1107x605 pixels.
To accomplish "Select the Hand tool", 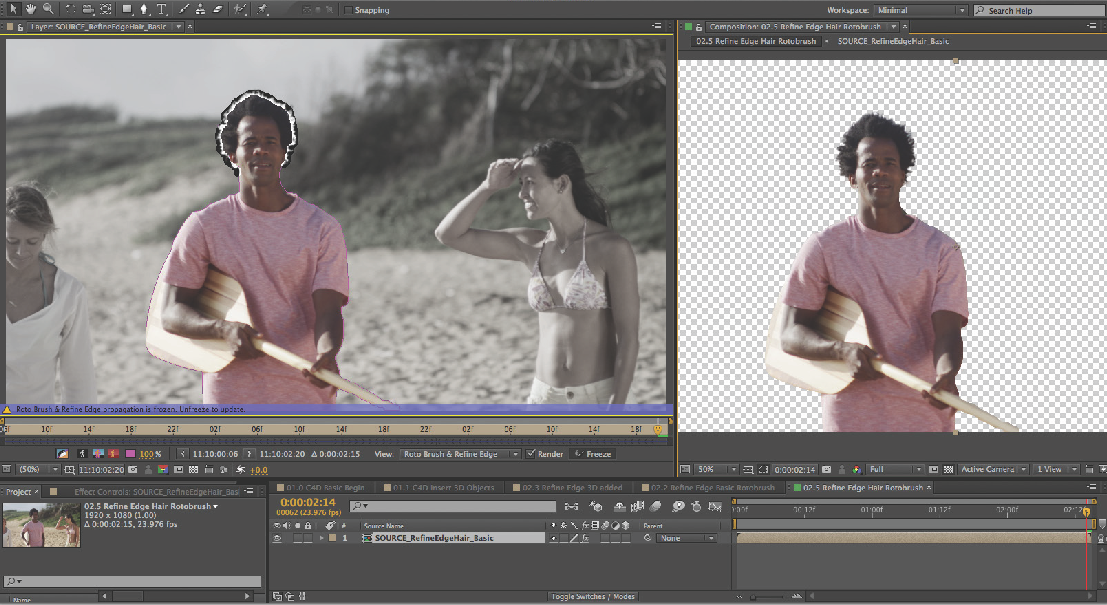I will click(30, 9).
